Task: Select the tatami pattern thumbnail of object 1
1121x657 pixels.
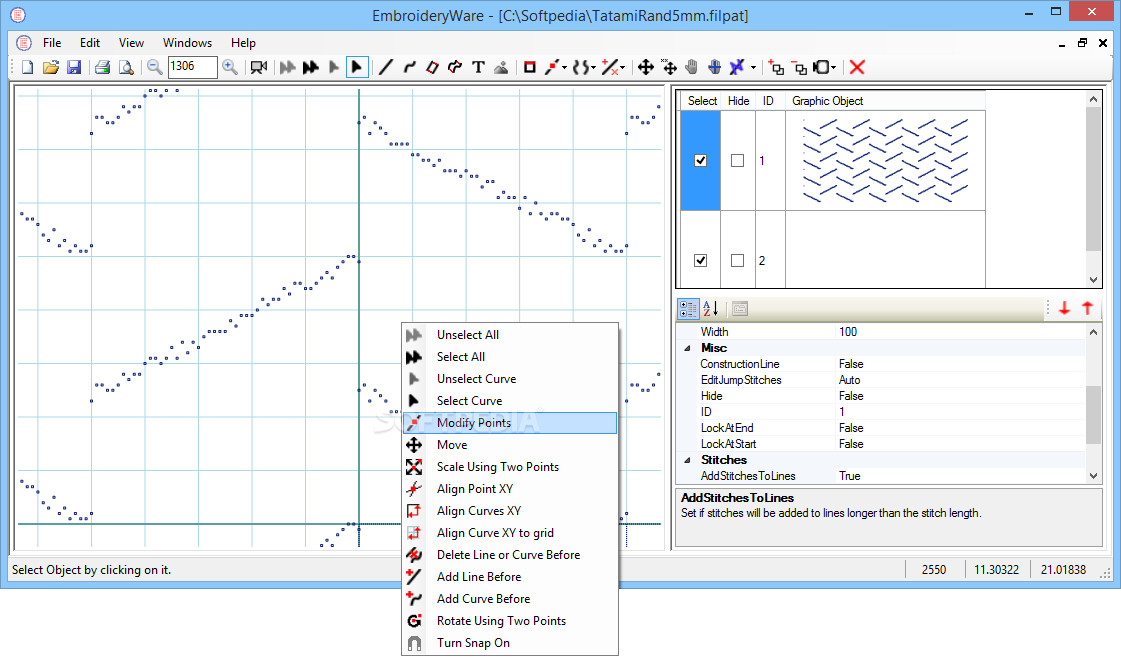Action: pos(885,160)
